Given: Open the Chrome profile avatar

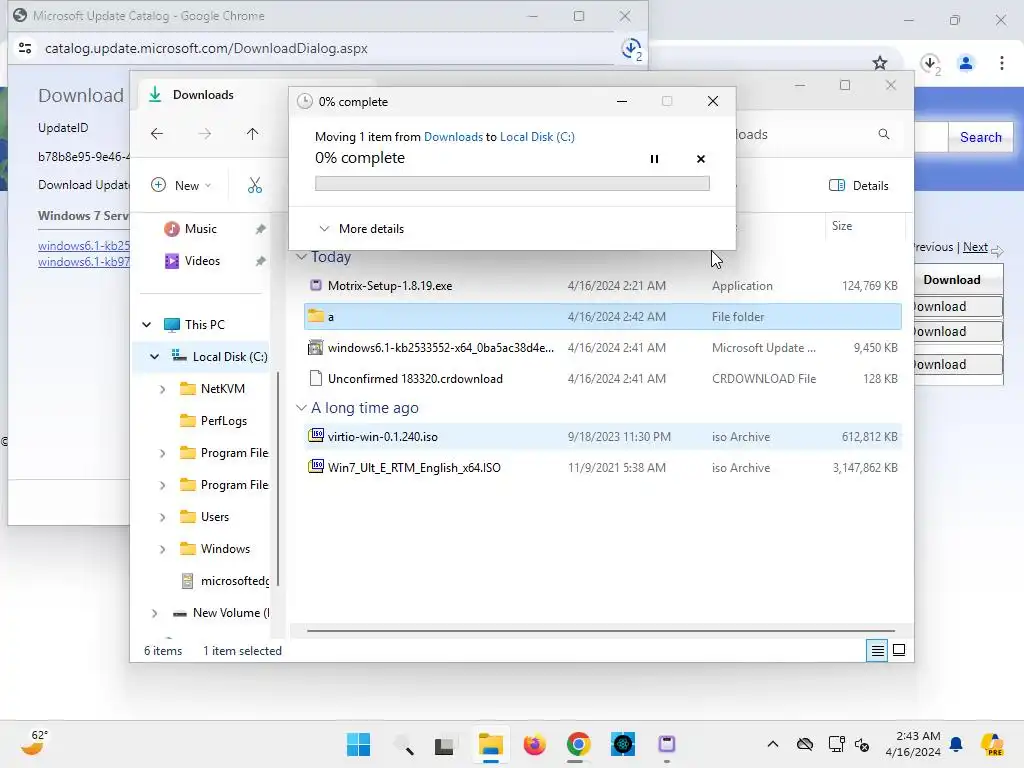Looking at the screenshot, I should [x=966, y=63].
